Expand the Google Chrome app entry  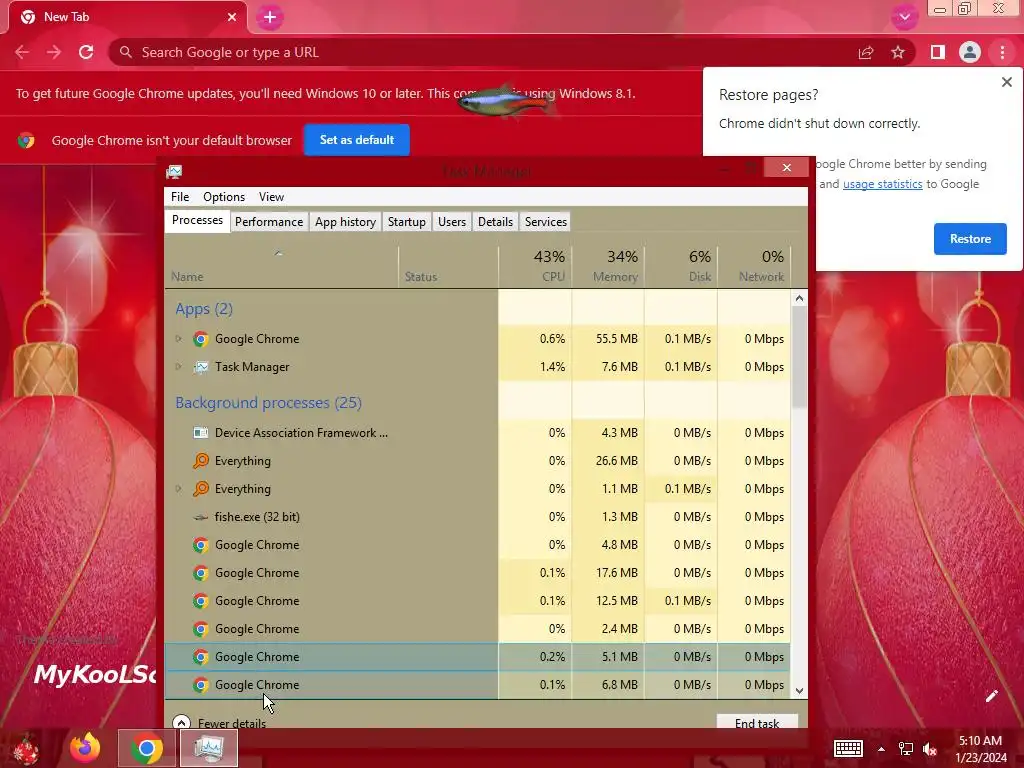(x=178, y=339)
